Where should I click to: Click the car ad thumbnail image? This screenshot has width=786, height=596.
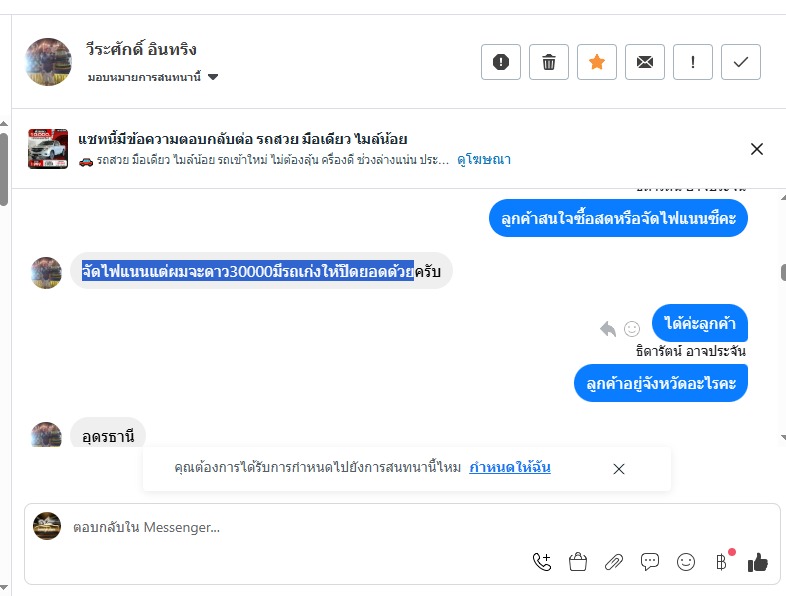point(48,149)
